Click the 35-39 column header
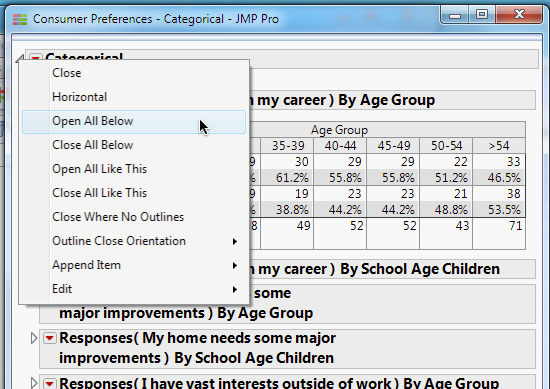Image resolution: width=550 pixels, height=389 pixels. [x=288, y=146]
